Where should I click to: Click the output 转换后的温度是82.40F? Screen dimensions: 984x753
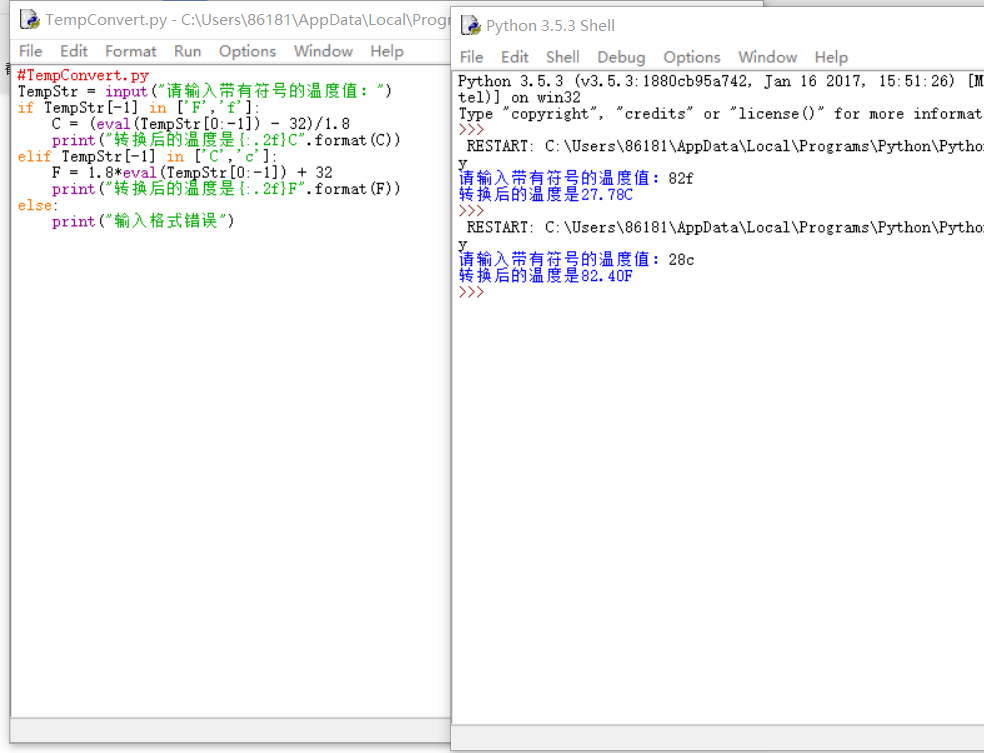(546, 275)
